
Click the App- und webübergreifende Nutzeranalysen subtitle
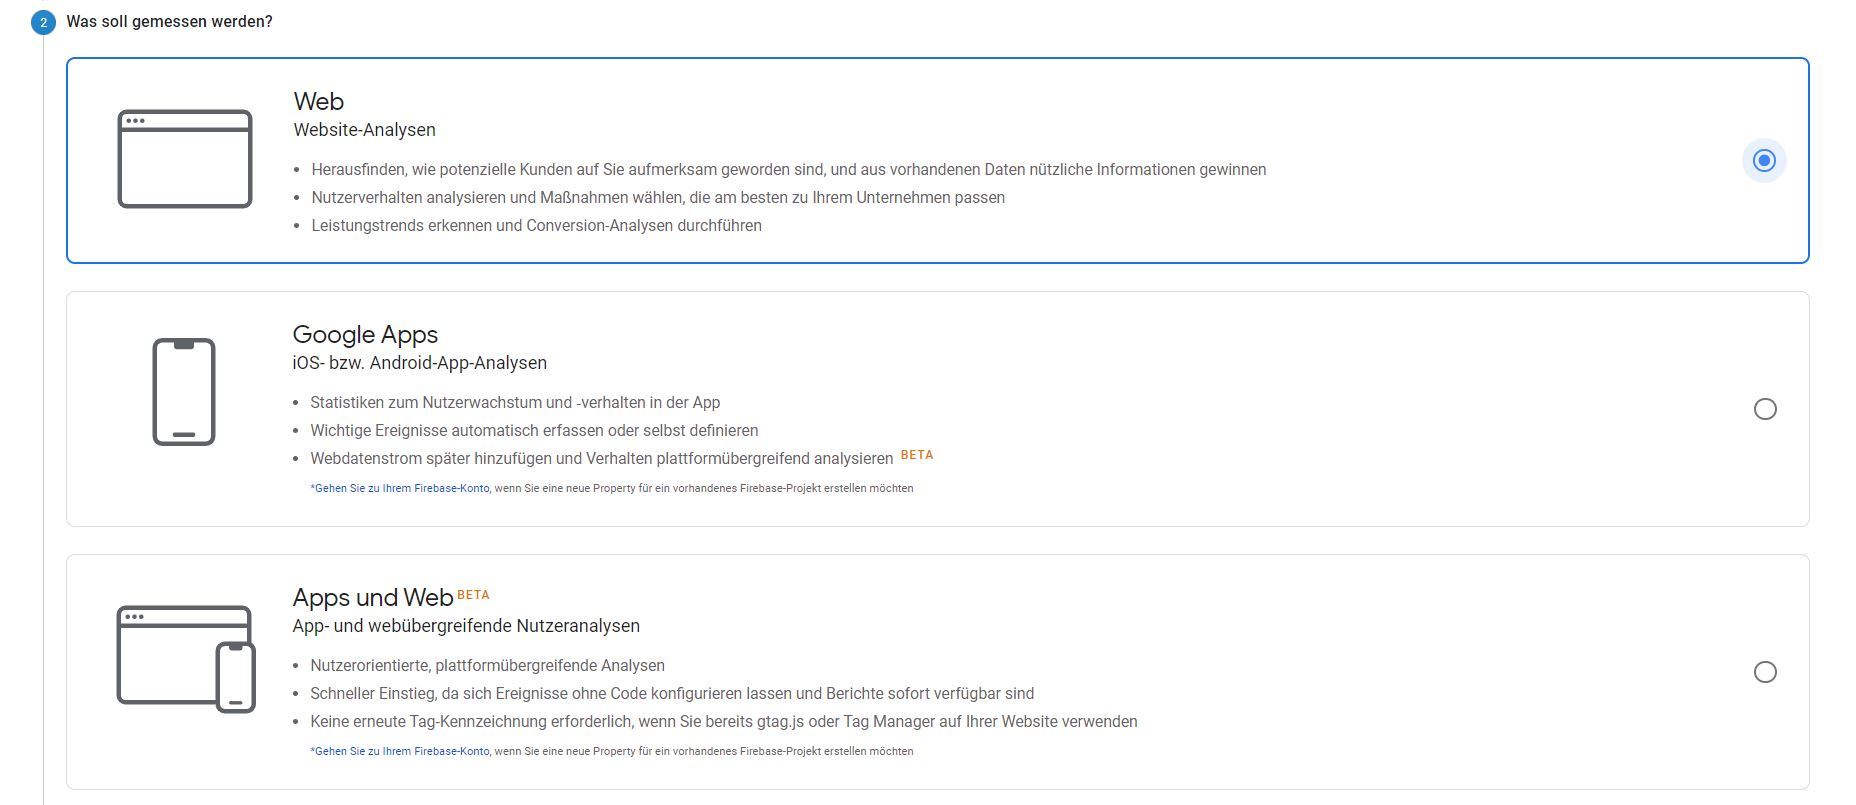[x=466, y=625]
